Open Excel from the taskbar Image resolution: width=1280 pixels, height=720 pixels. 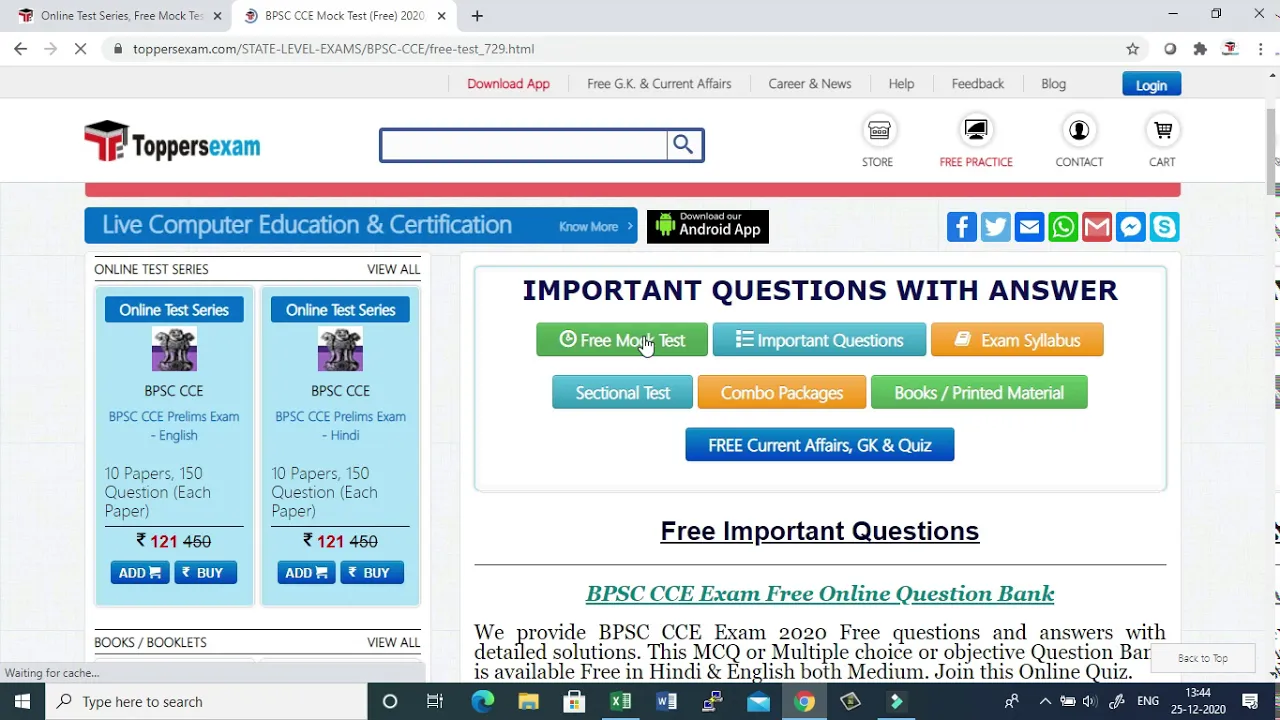pyautogui.click(x=620, y=702)
